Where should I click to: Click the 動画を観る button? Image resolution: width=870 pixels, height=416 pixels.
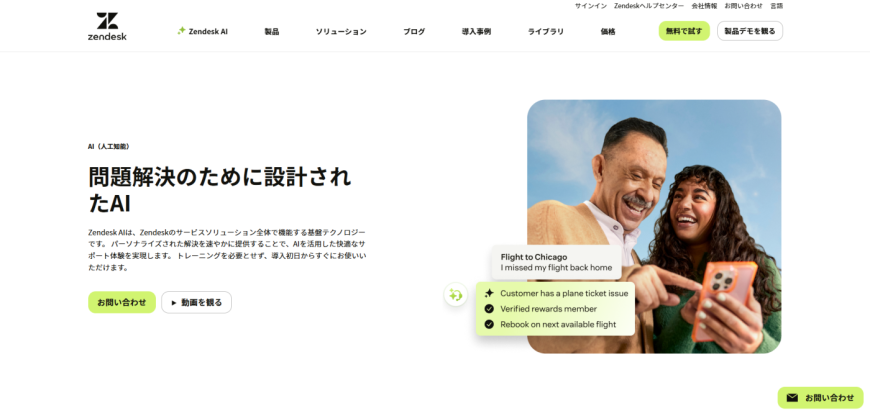point(196,302)
